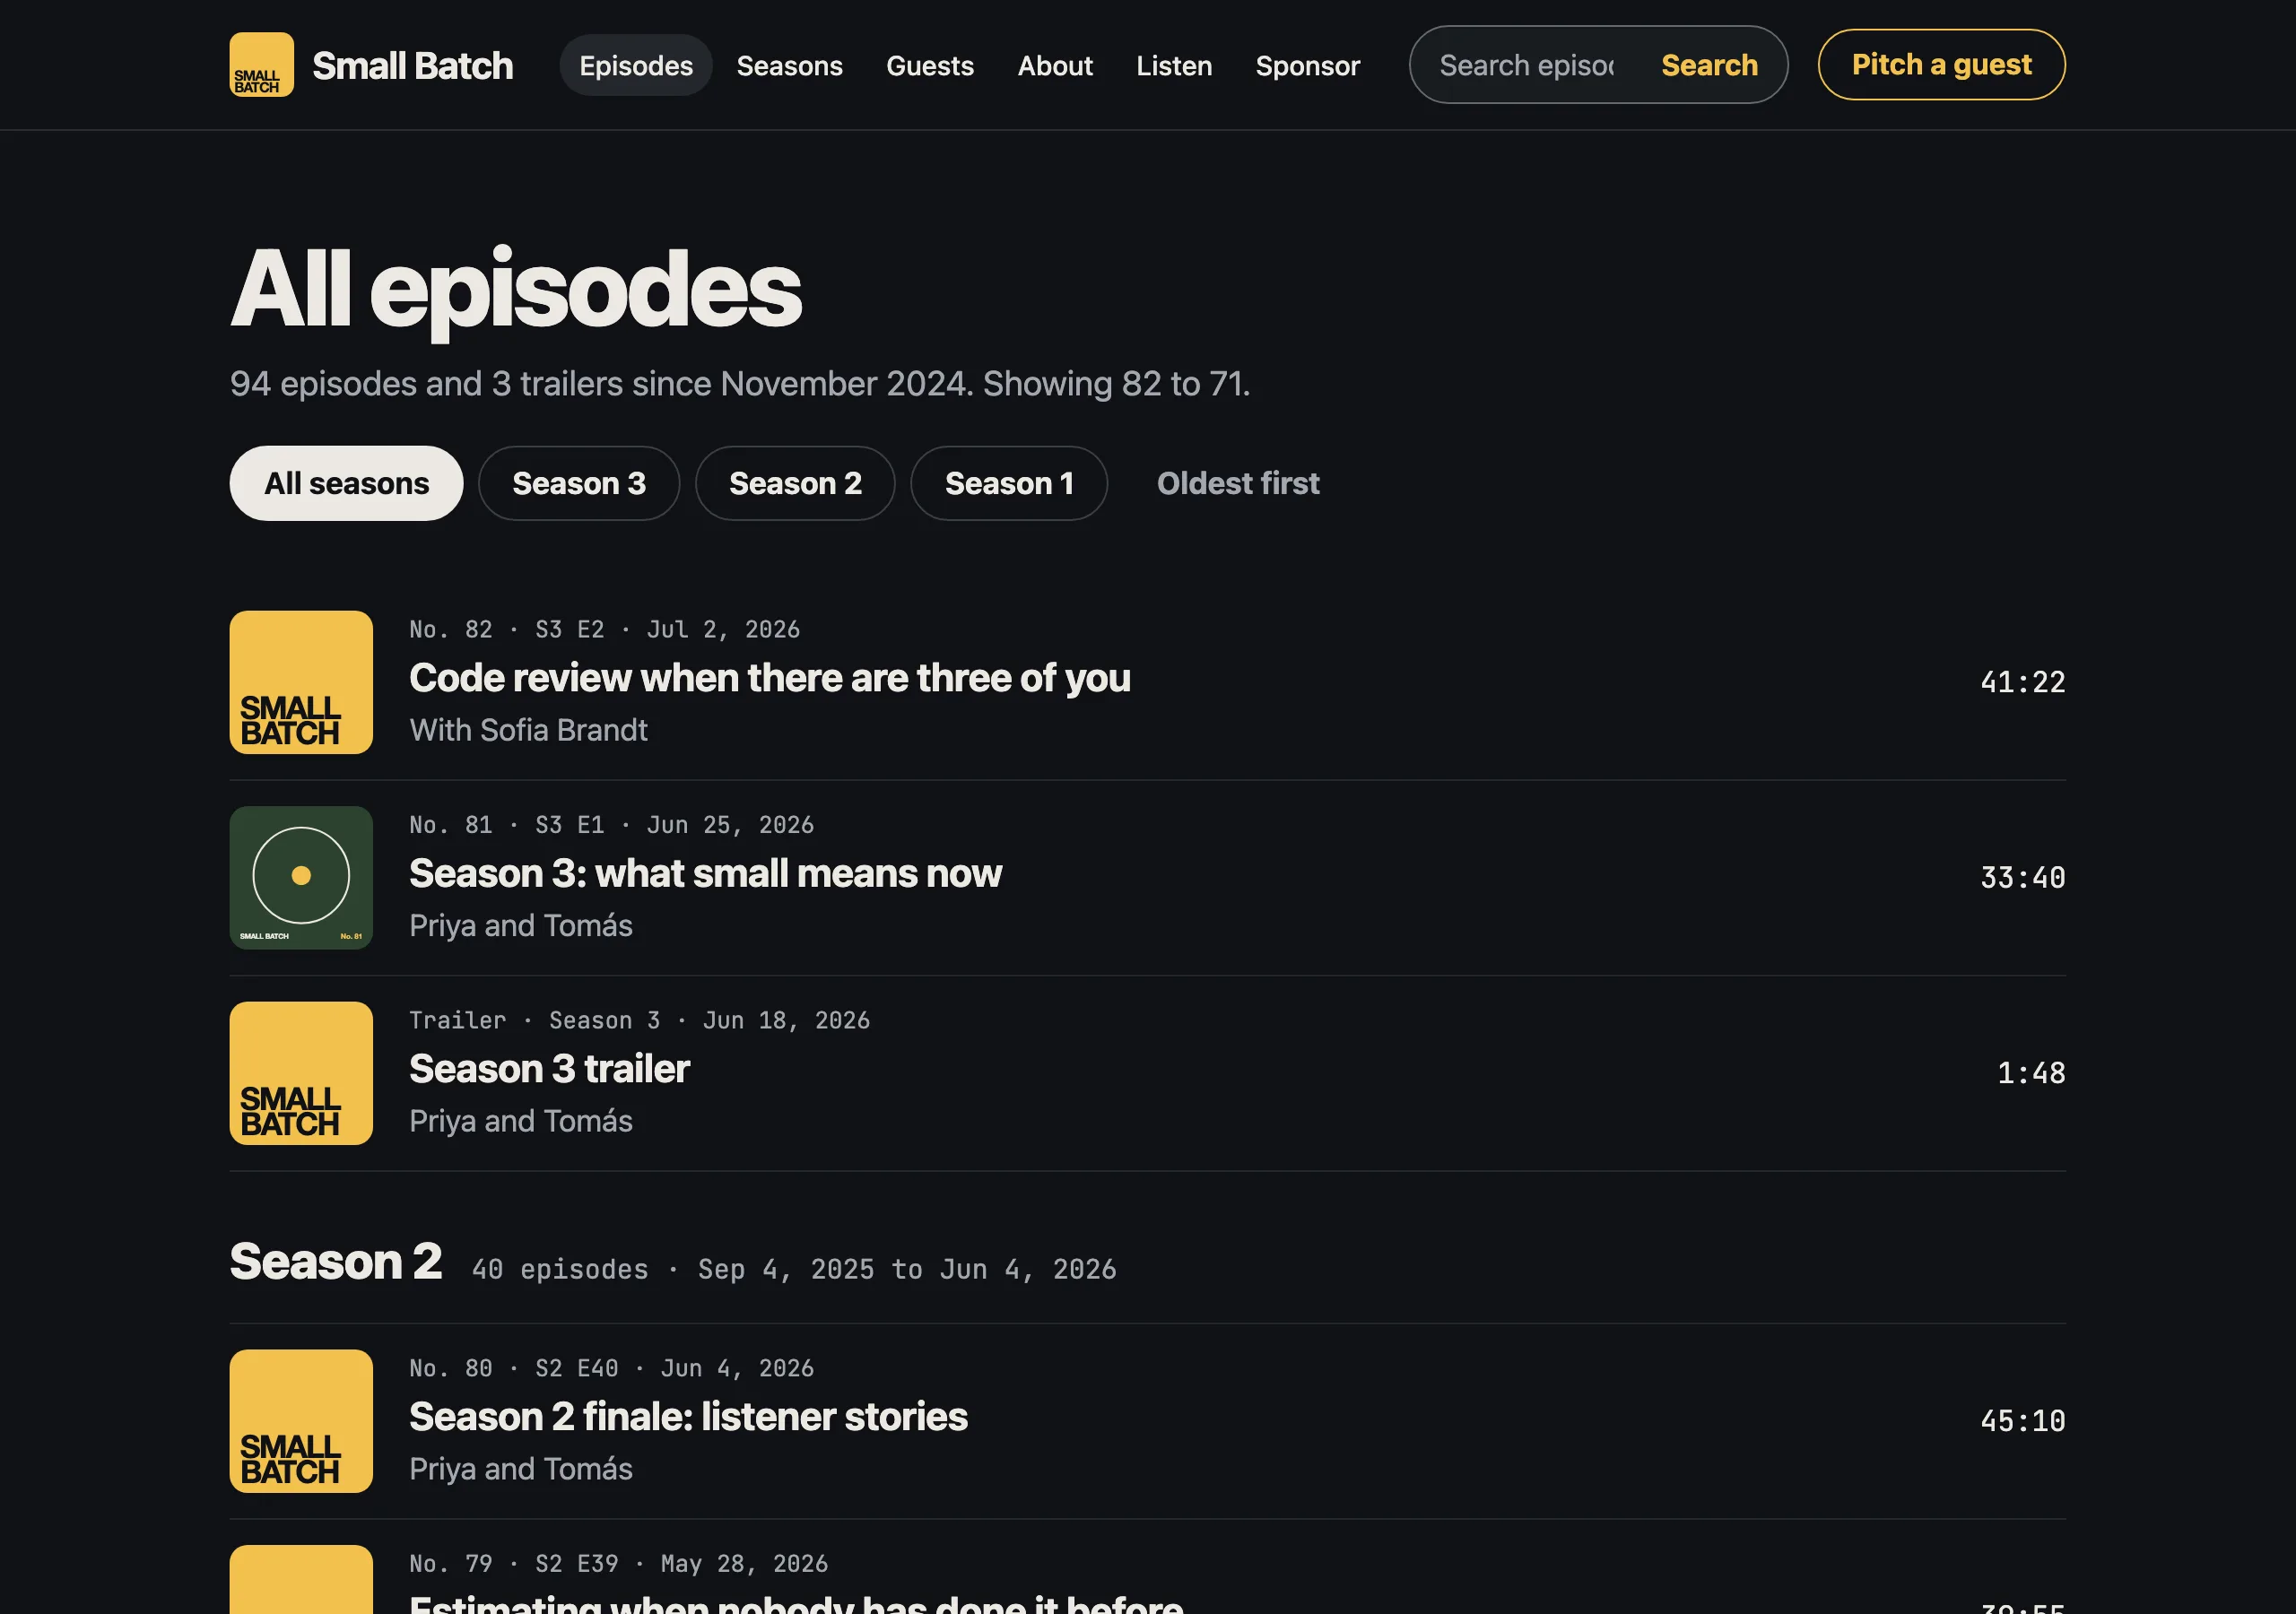The image size is (2296, 1614).
Task: Filter by Season 2 pill
Action: [795, 483]
